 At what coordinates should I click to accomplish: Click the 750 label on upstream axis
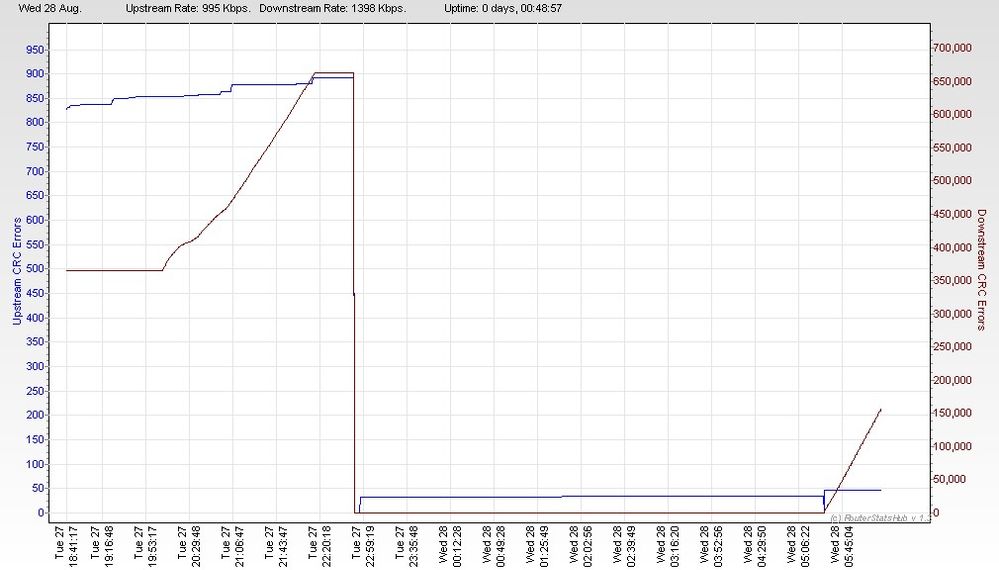tap(35, 147)
